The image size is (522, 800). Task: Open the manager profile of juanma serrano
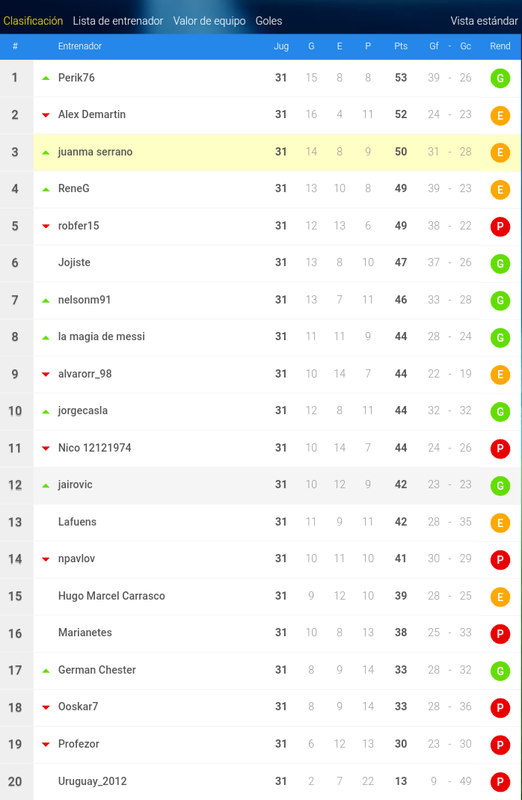[95, 152]
